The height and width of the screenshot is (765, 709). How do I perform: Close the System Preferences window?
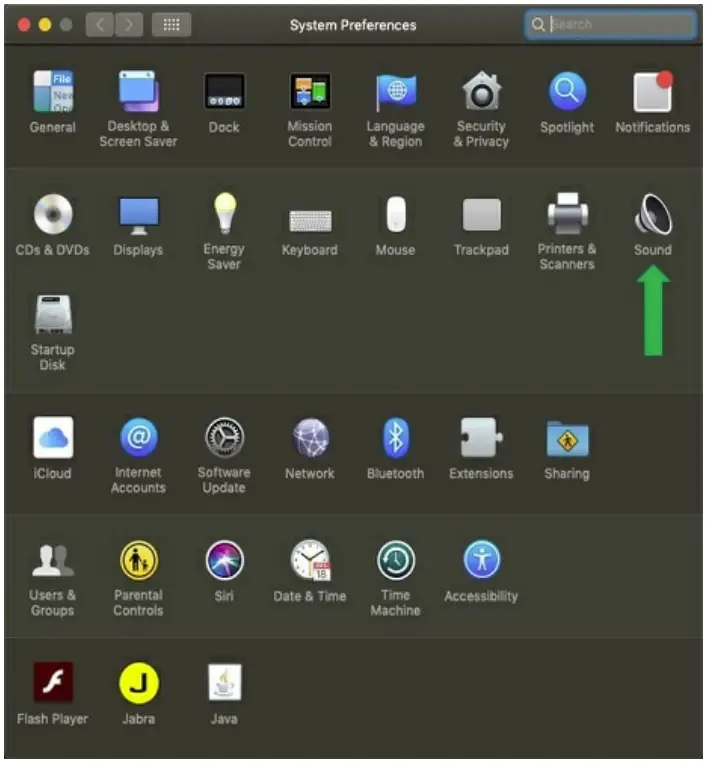[x=23, y=25]
